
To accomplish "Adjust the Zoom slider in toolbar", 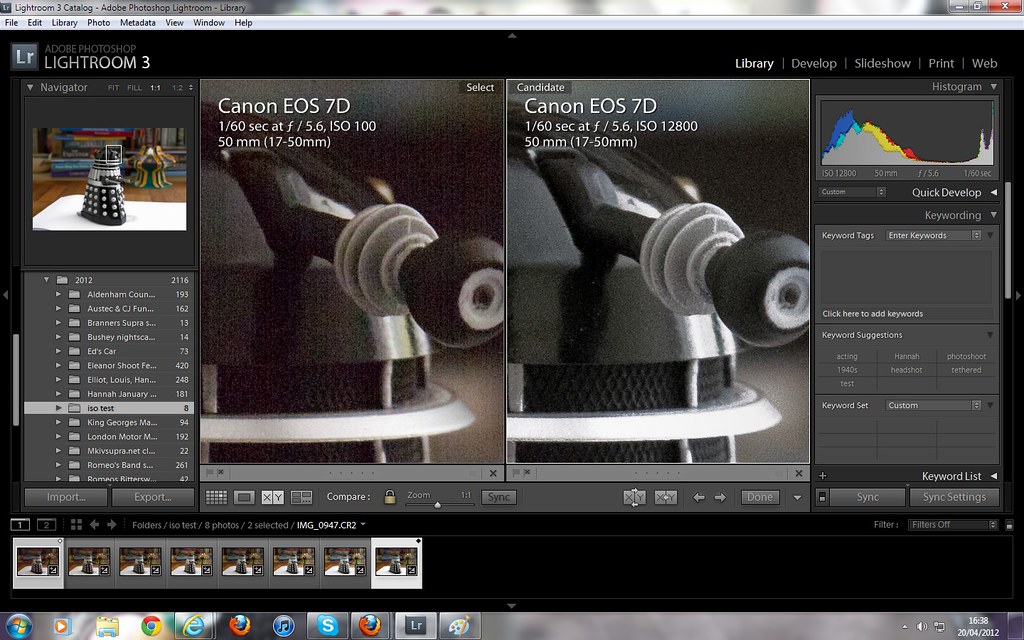I will (437, 504).
